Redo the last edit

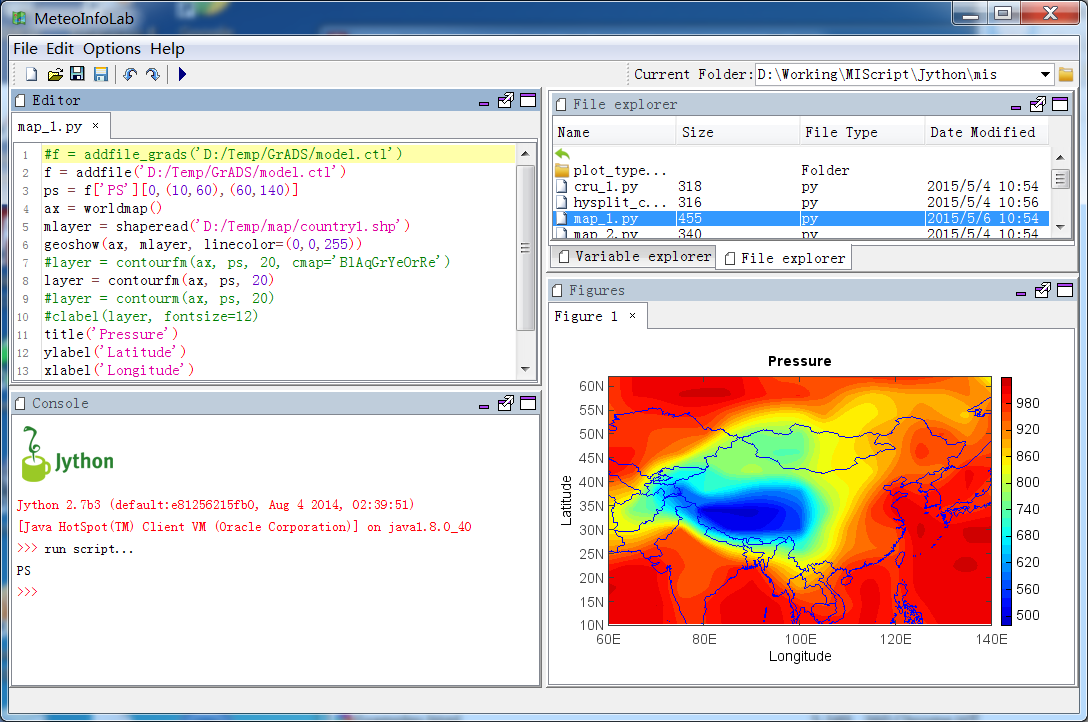(153, 74)
